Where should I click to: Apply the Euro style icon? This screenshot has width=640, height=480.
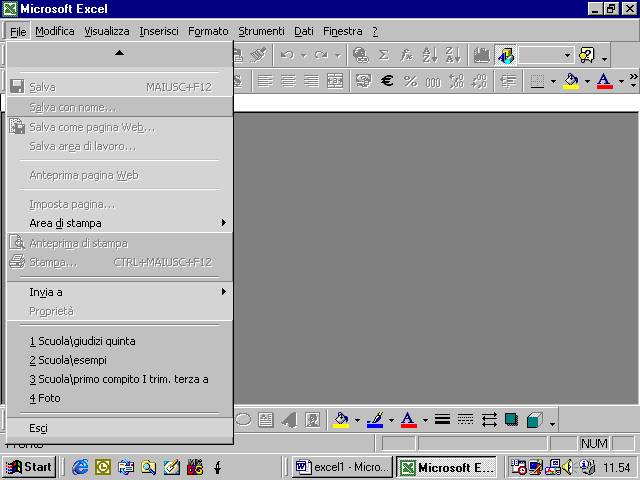(x=387, y=81)
